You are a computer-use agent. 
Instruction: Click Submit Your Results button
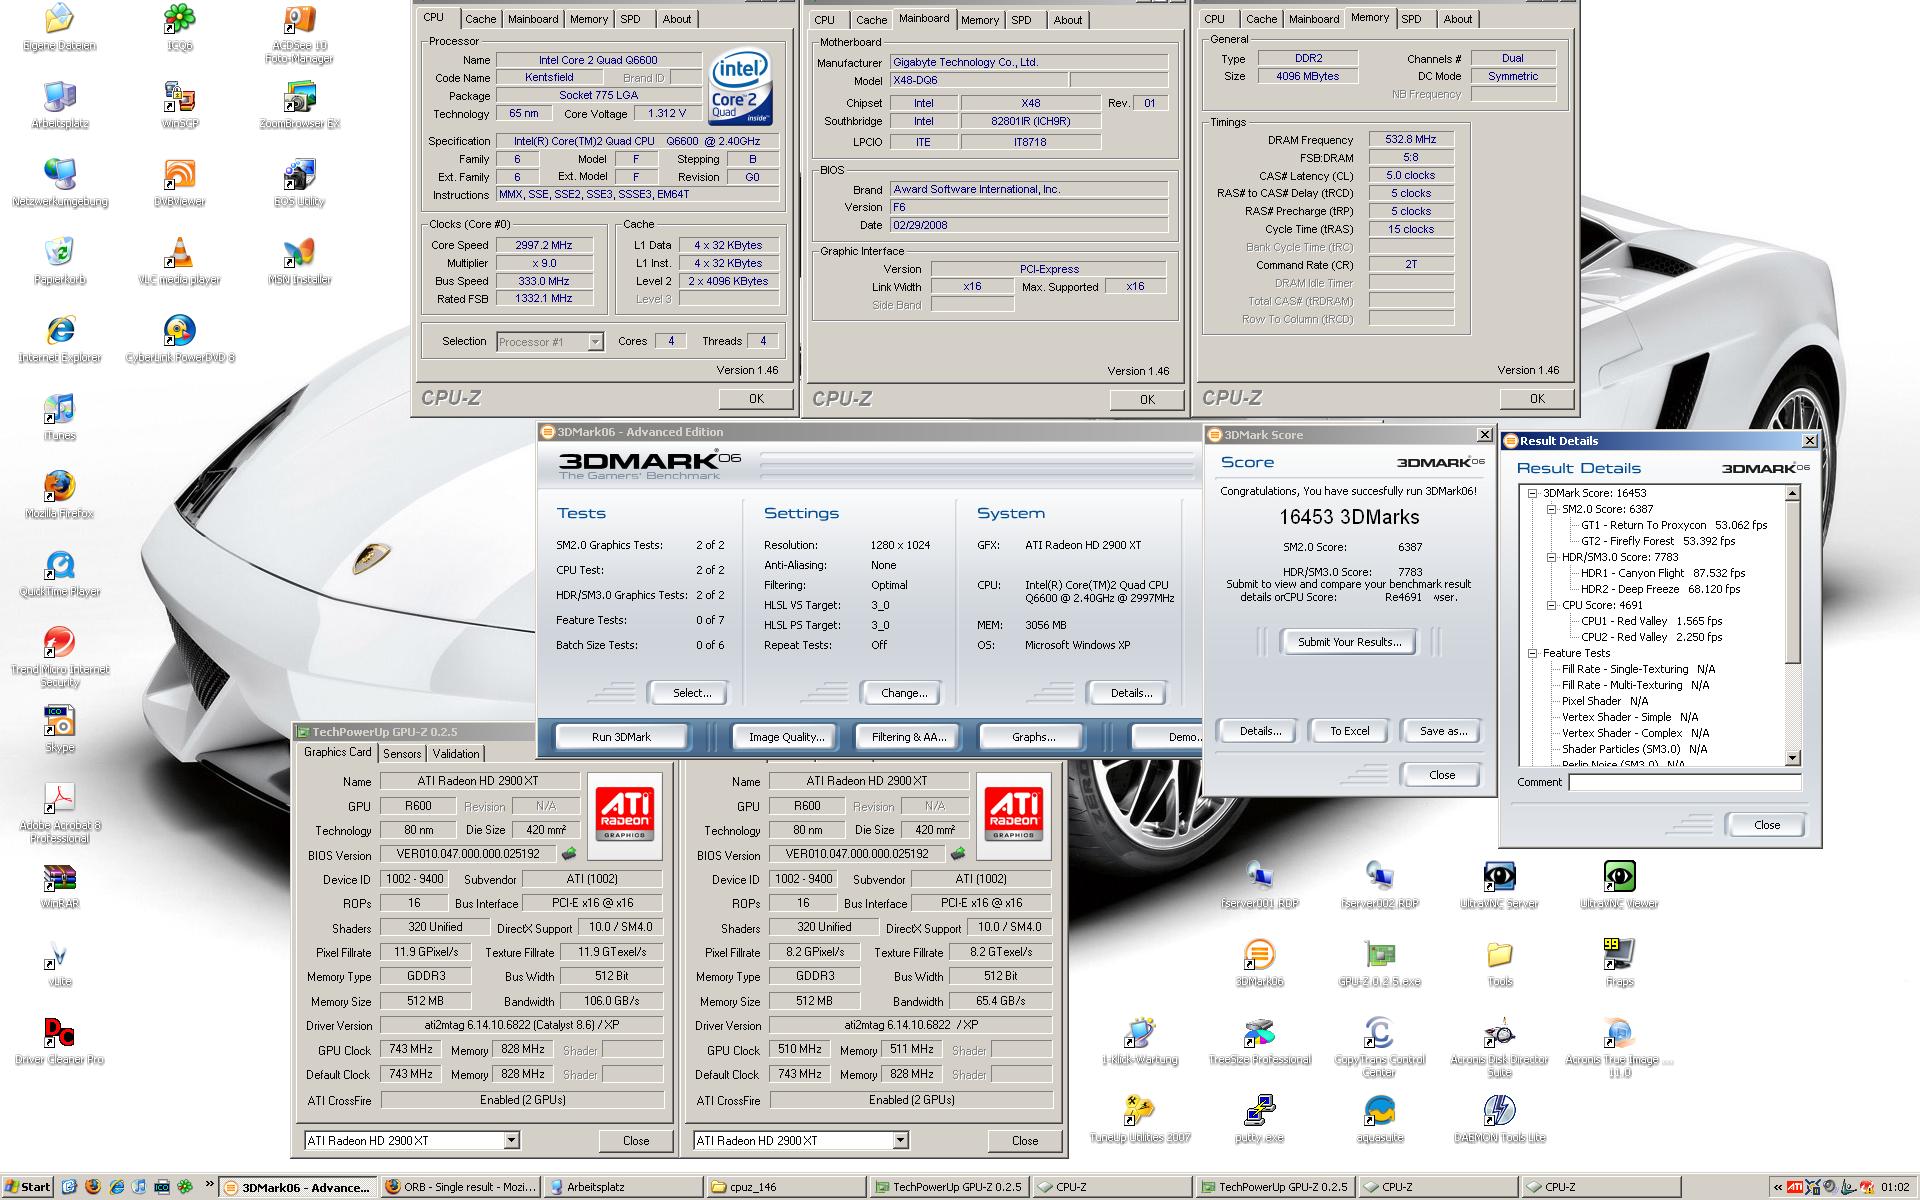click(x=1349, y=642)
